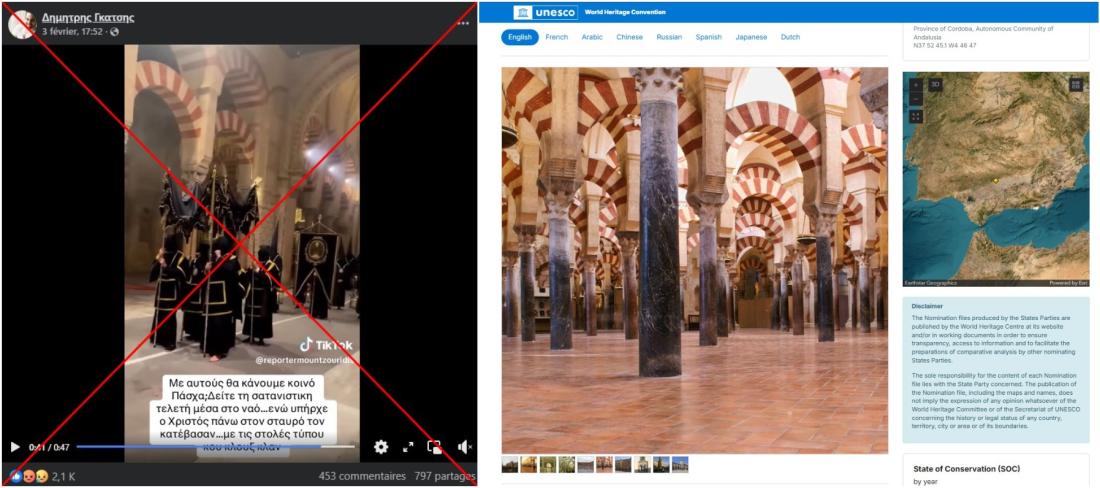Select the tenth gallery thumbnail
1100x488 pixels.
pos(680,464)
